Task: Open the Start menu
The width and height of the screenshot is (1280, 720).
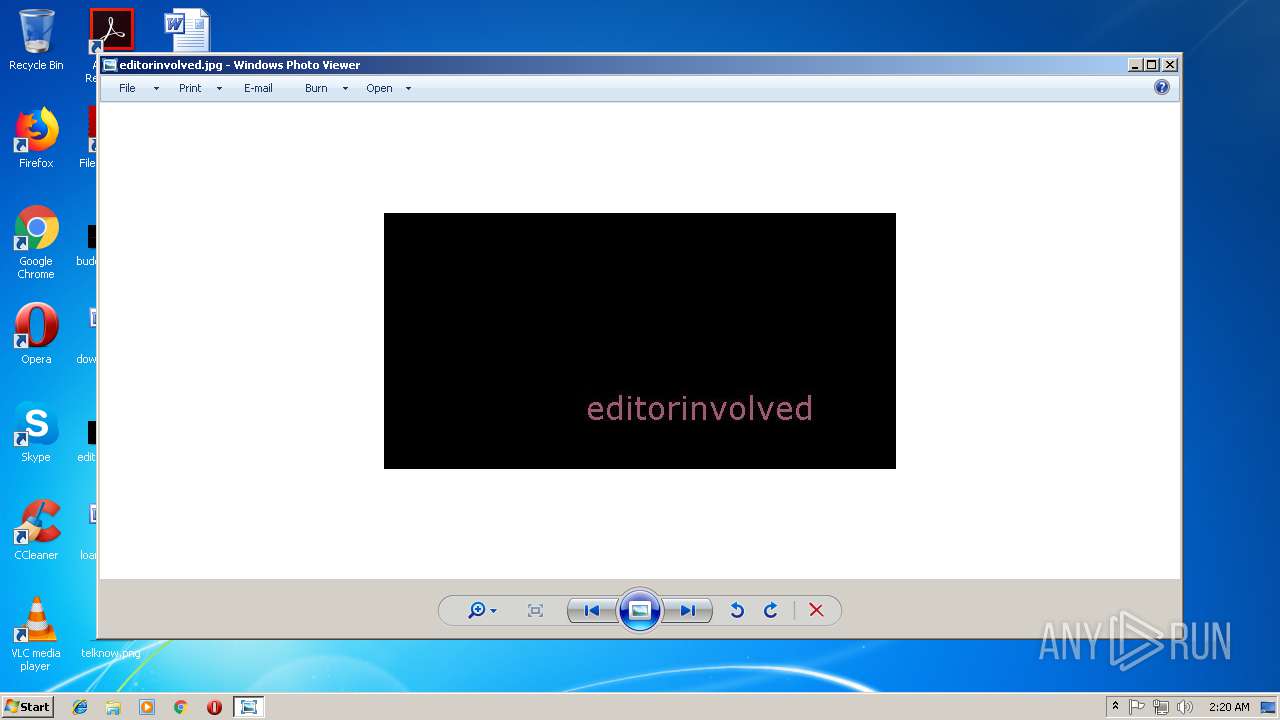Action: 27,706
